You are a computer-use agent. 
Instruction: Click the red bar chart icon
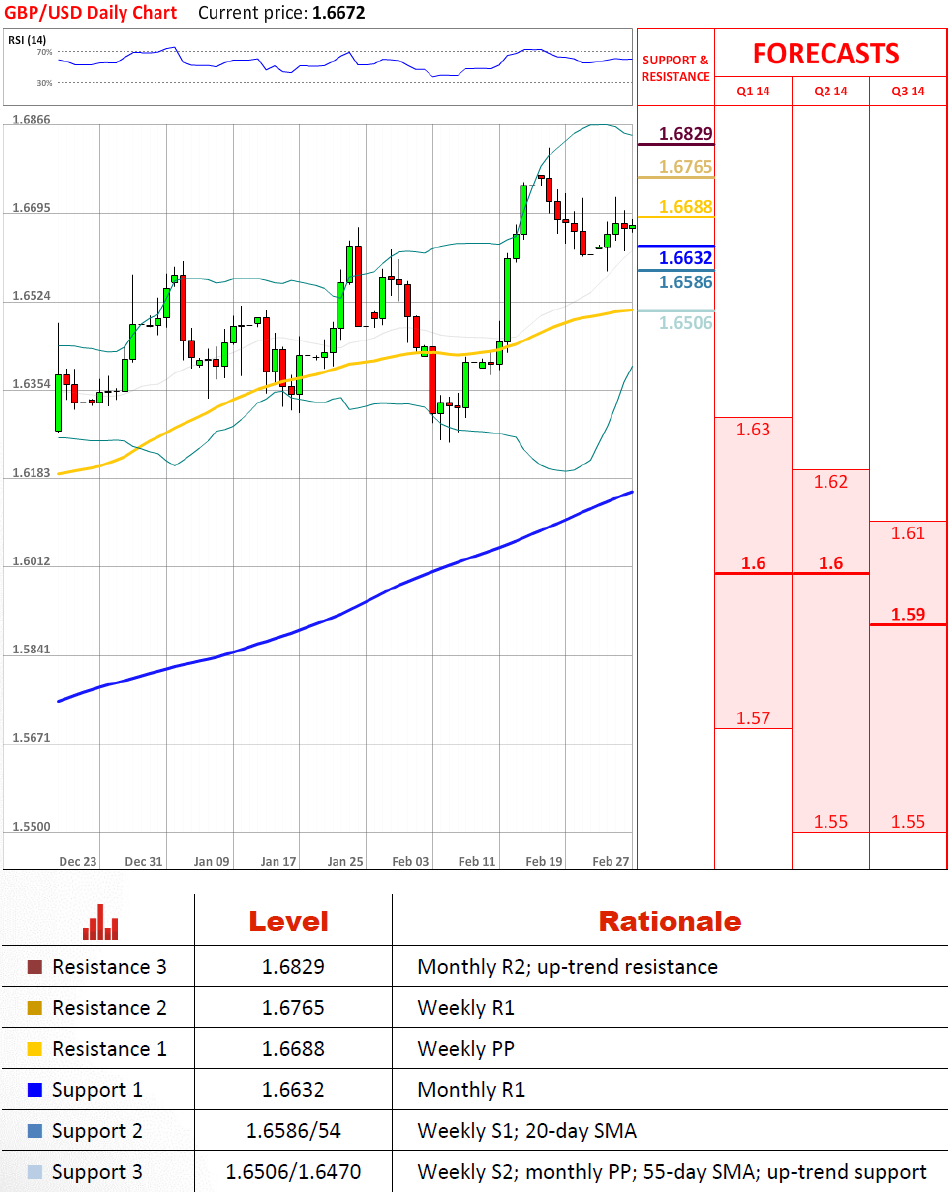tap(100, 922)
